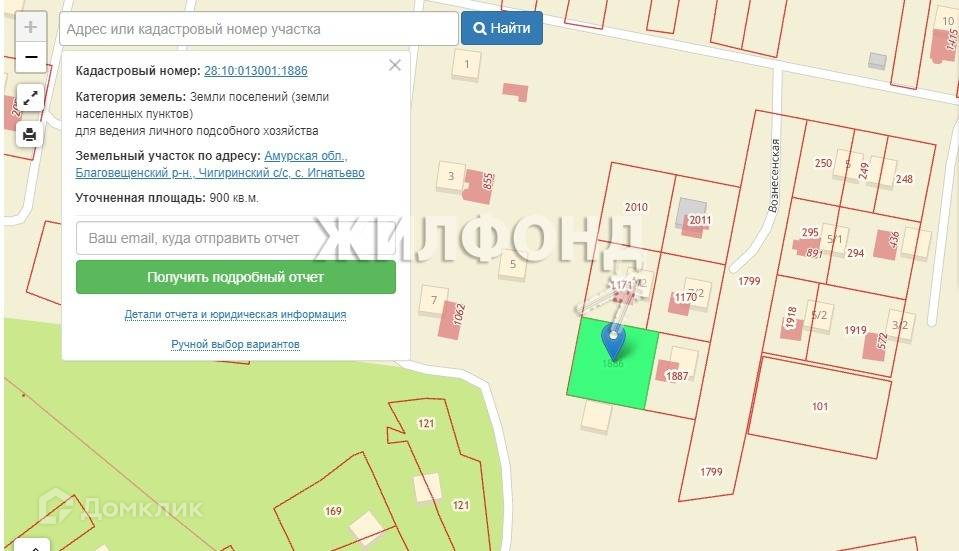Click the Найти search button
This screenshot has width=959, height=551.
(502, 28)
